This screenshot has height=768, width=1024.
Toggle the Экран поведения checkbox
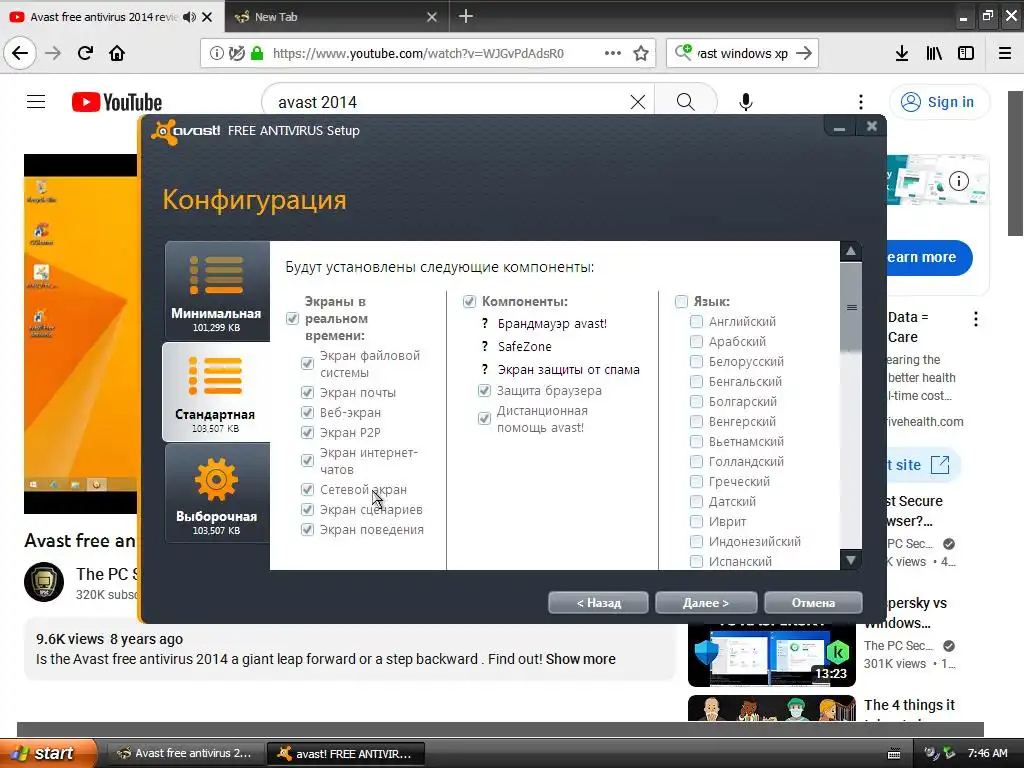click(x=307, y=529)
